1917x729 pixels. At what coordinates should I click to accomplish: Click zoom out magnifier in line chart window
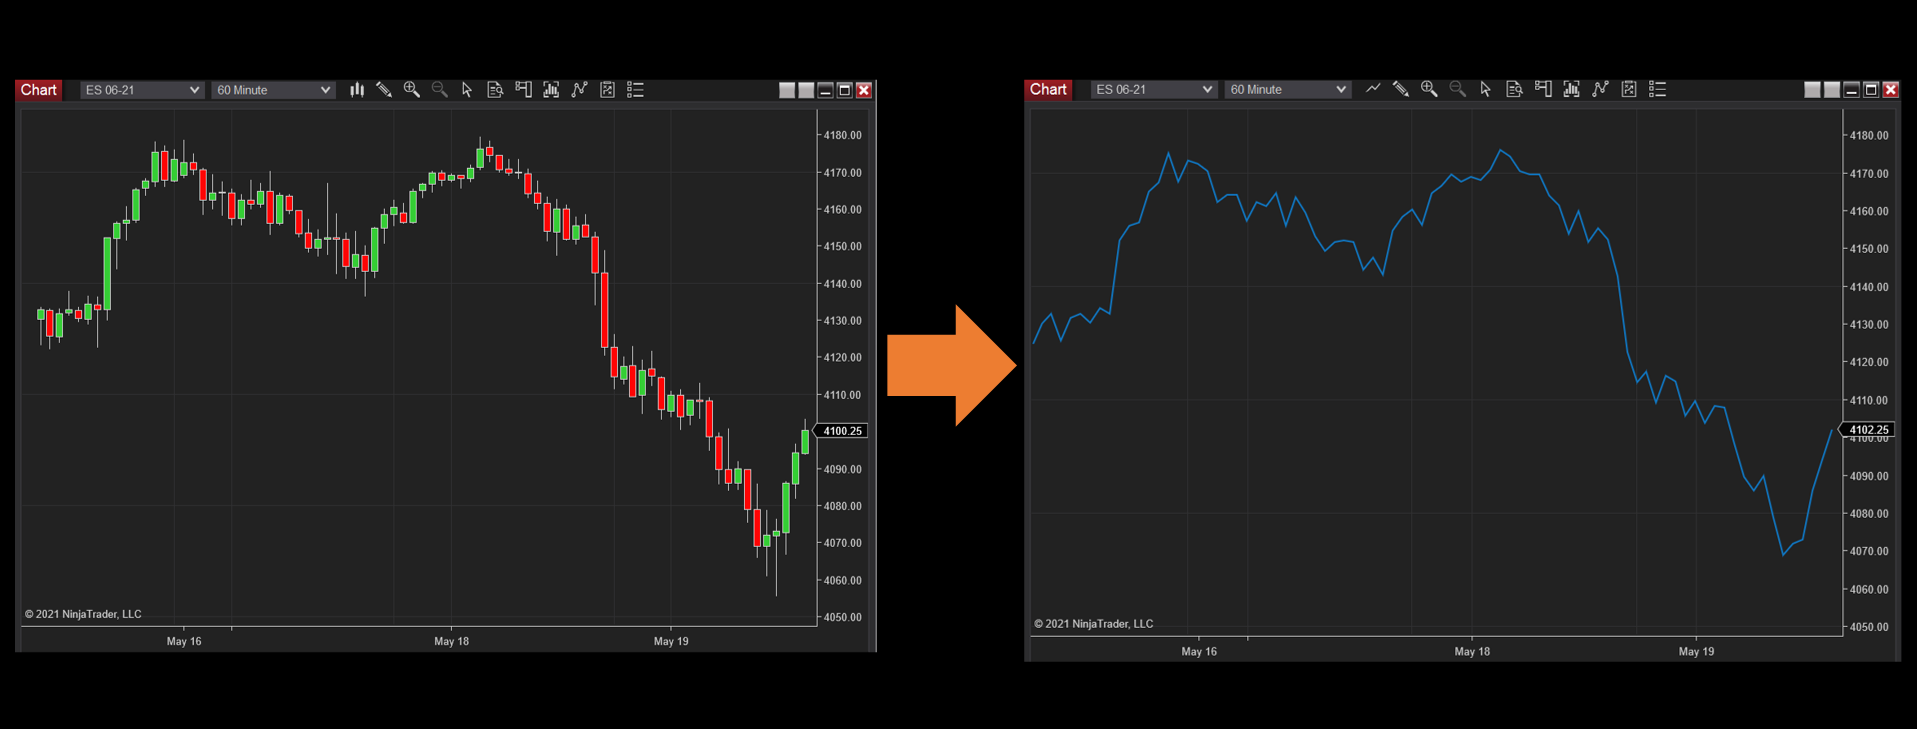tap(1458, 89)
